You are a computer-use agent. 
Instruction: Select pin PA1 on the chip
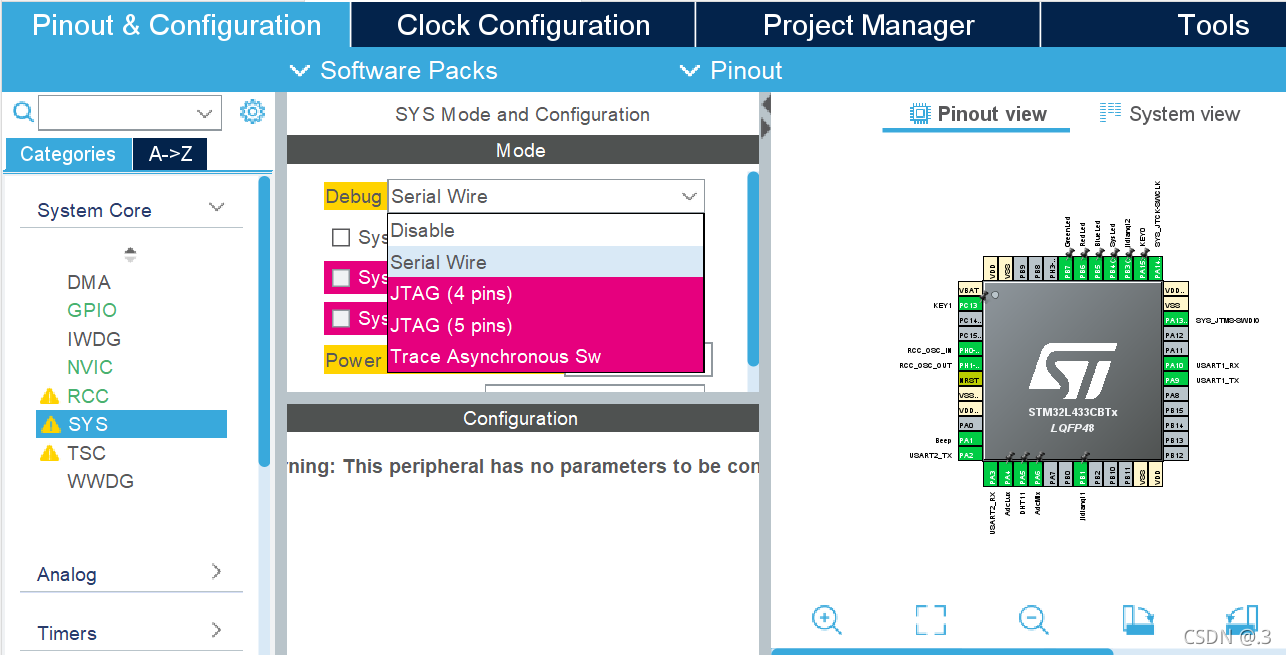[969, 440]
